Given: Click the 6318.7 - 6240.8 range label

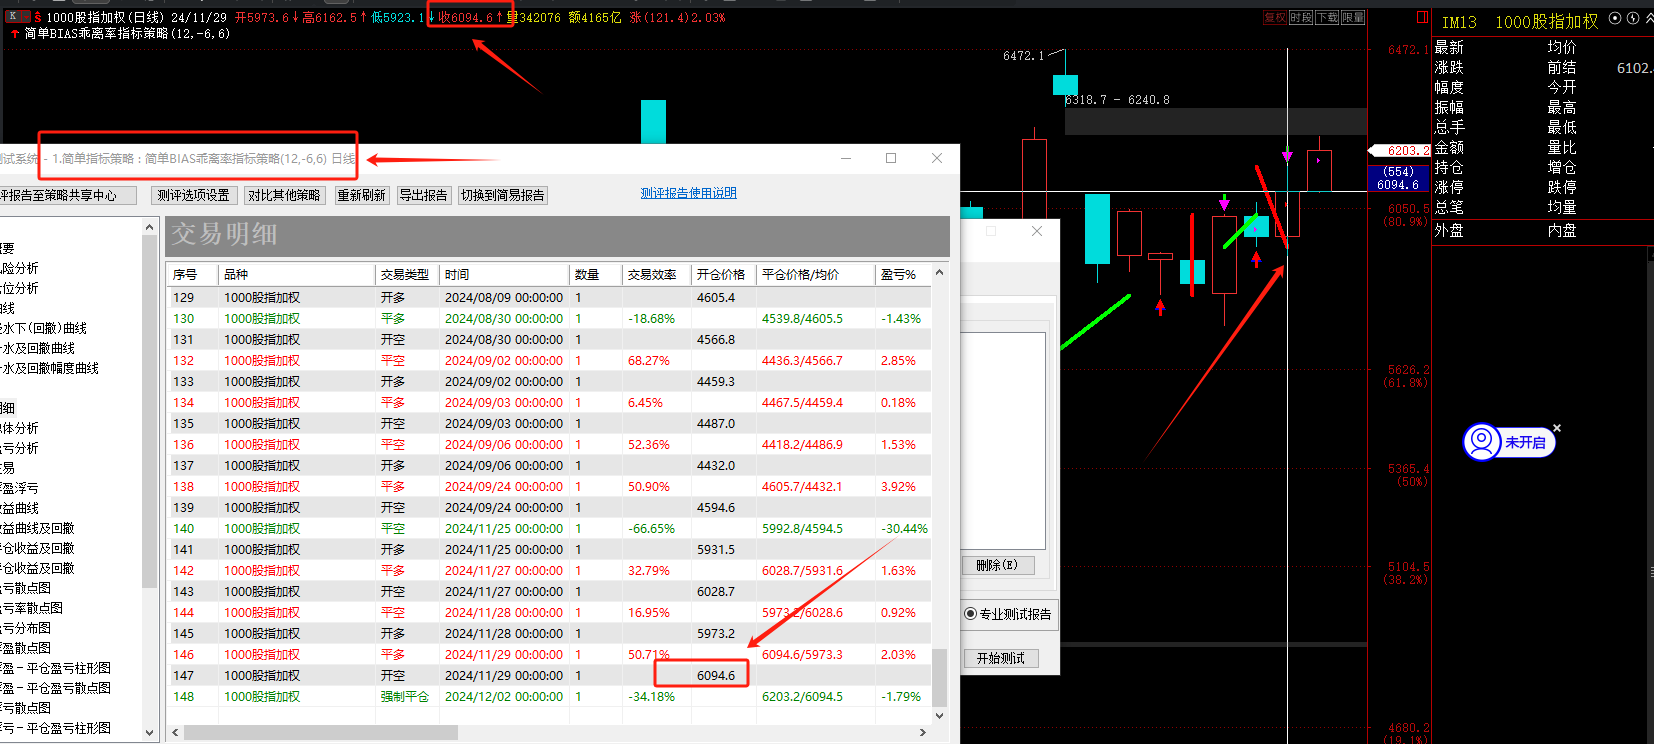Looking at the screenshot, I should 1117,100.
